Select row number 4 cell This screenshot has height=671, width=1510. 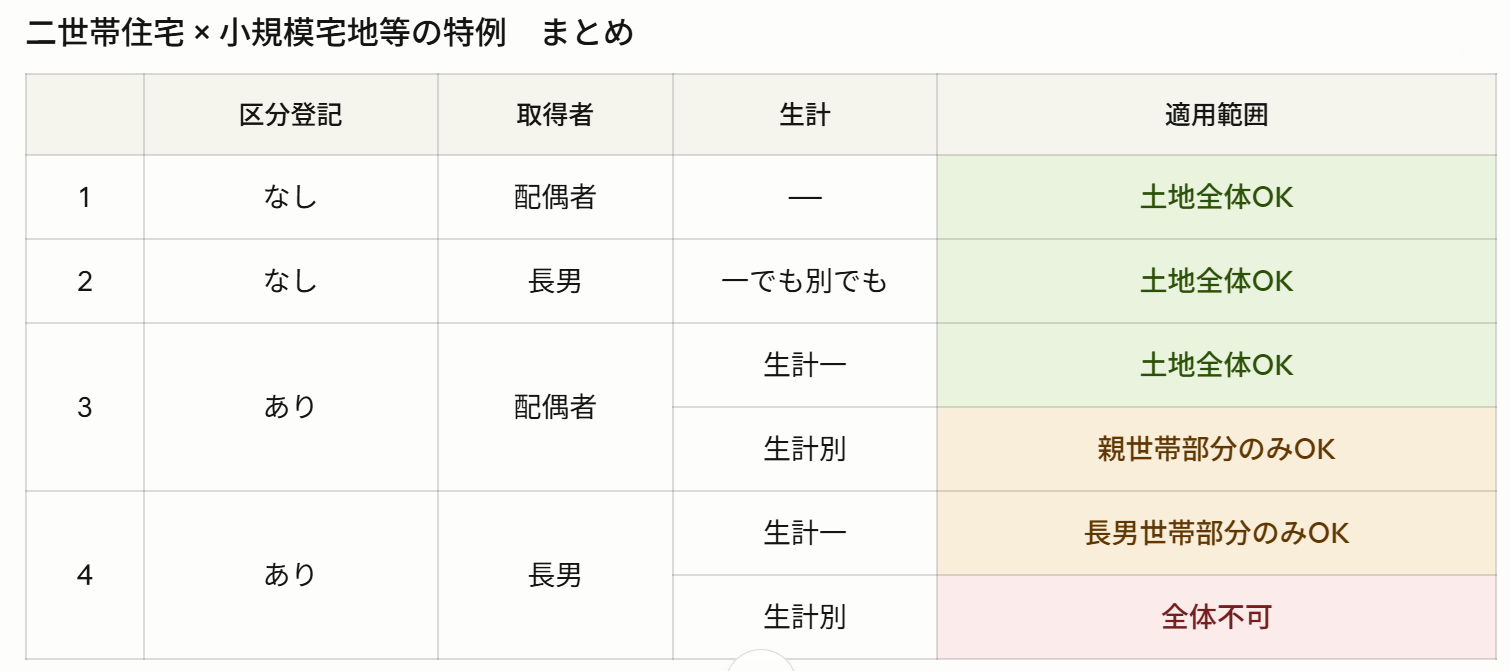point(85,575)
